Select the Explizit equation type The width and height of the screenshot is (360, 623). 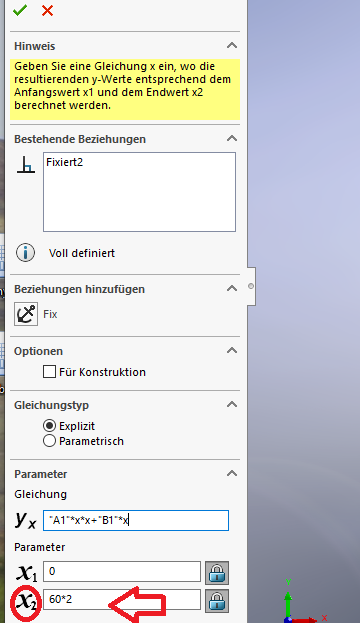(49, 426)
